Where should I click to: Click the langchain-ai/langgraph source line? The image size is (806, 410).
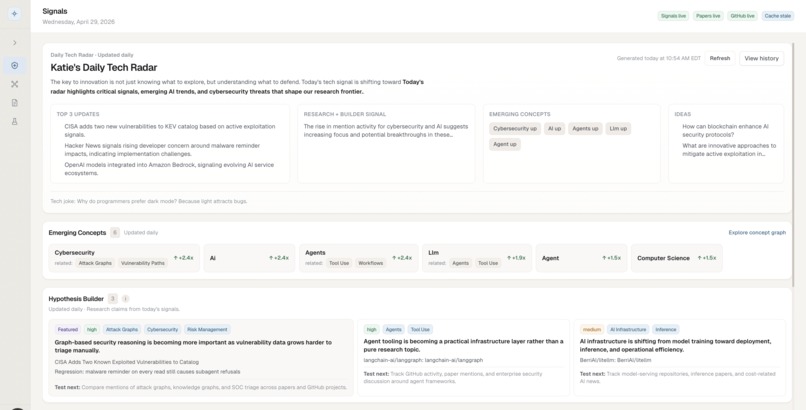pos(423,360)
